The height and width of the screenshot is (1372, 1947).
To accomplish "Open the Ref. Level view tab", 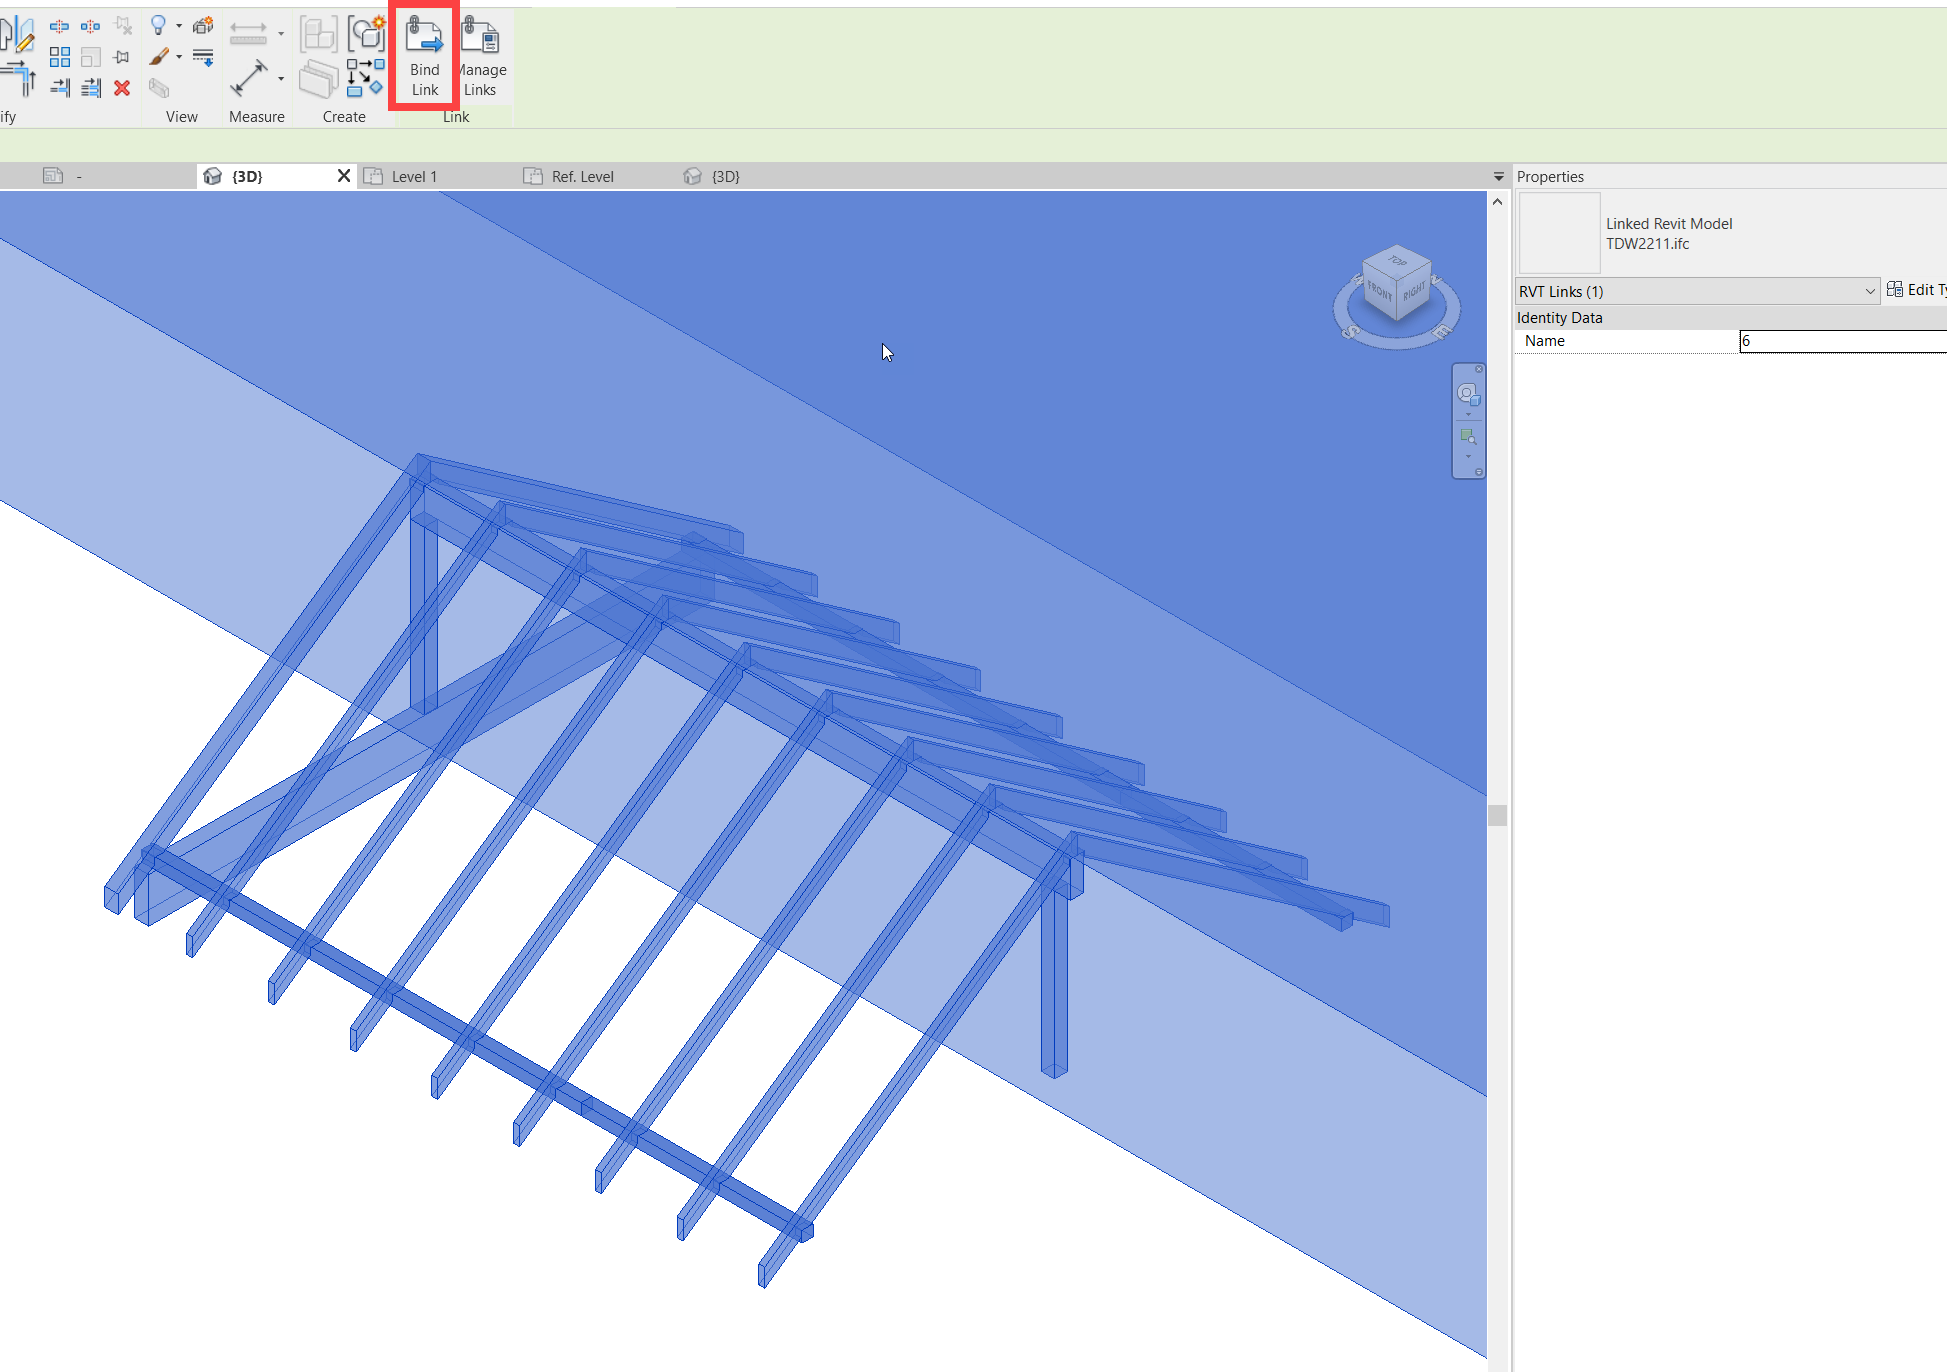I will tap(583, 176).
